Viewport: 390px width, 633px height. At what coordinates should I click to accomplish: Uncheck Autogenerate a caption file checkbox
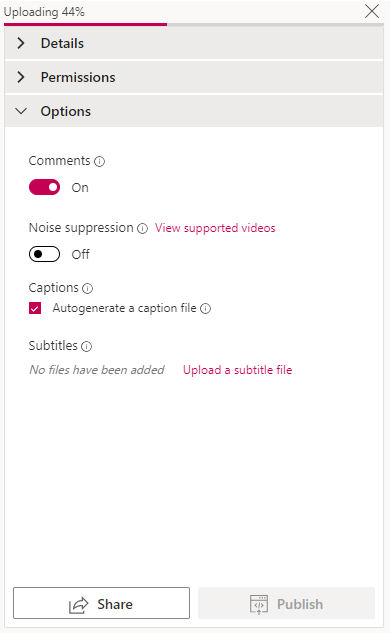click(x=35, y=308)
